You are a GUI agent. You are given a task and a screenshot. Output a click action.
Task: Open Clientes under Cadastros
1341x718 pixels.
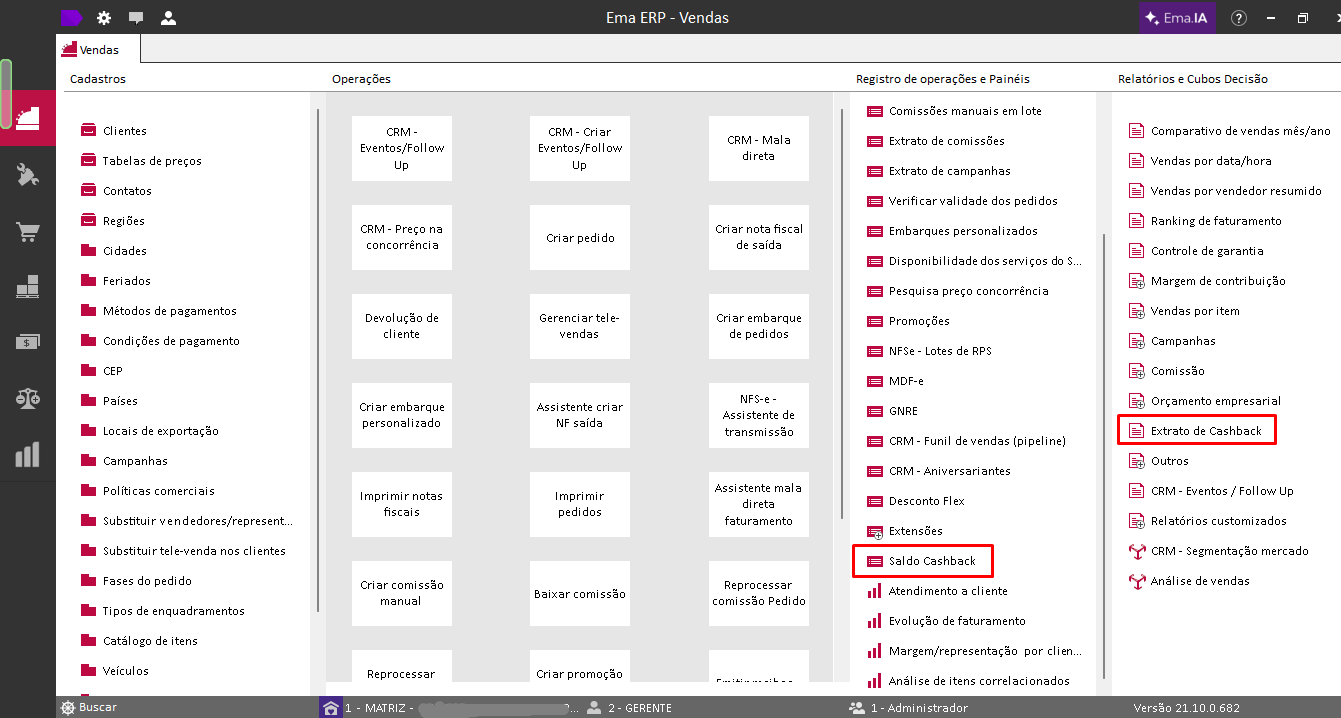125,131
